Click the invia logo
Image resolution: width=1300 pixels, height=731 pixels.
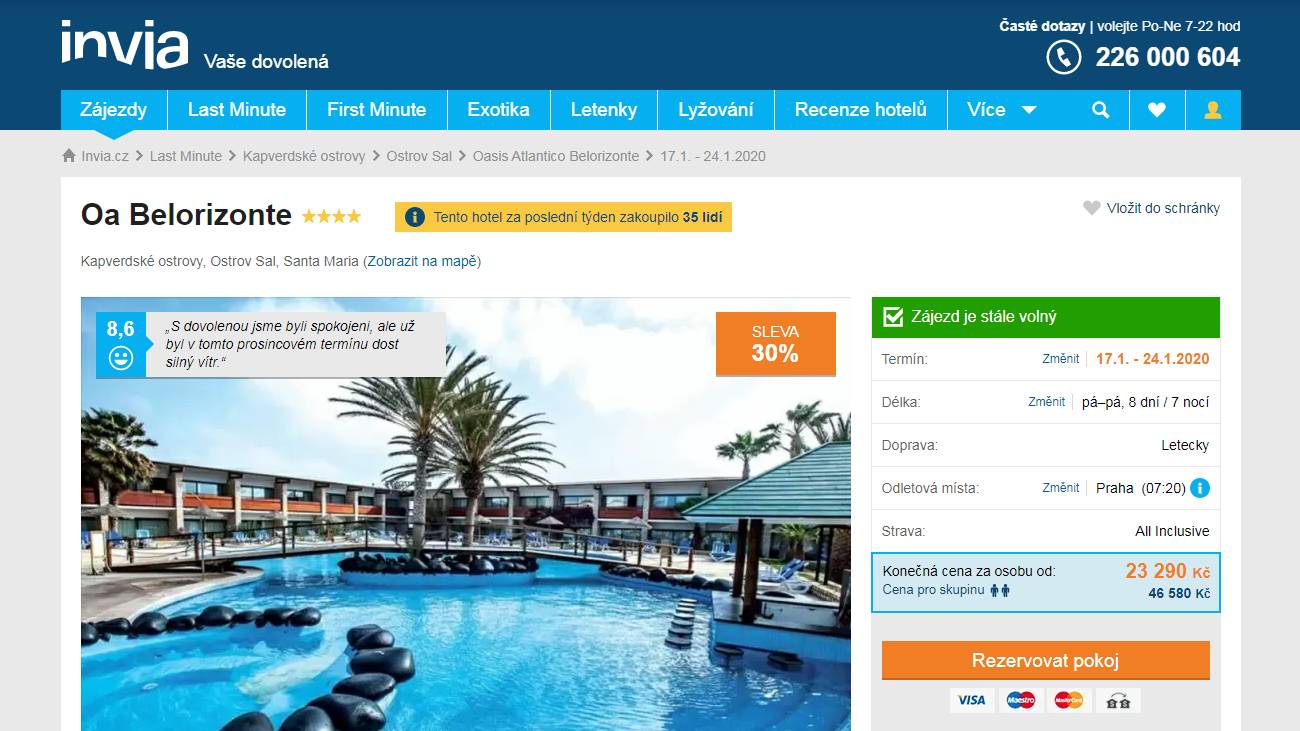tap(125, 45)
